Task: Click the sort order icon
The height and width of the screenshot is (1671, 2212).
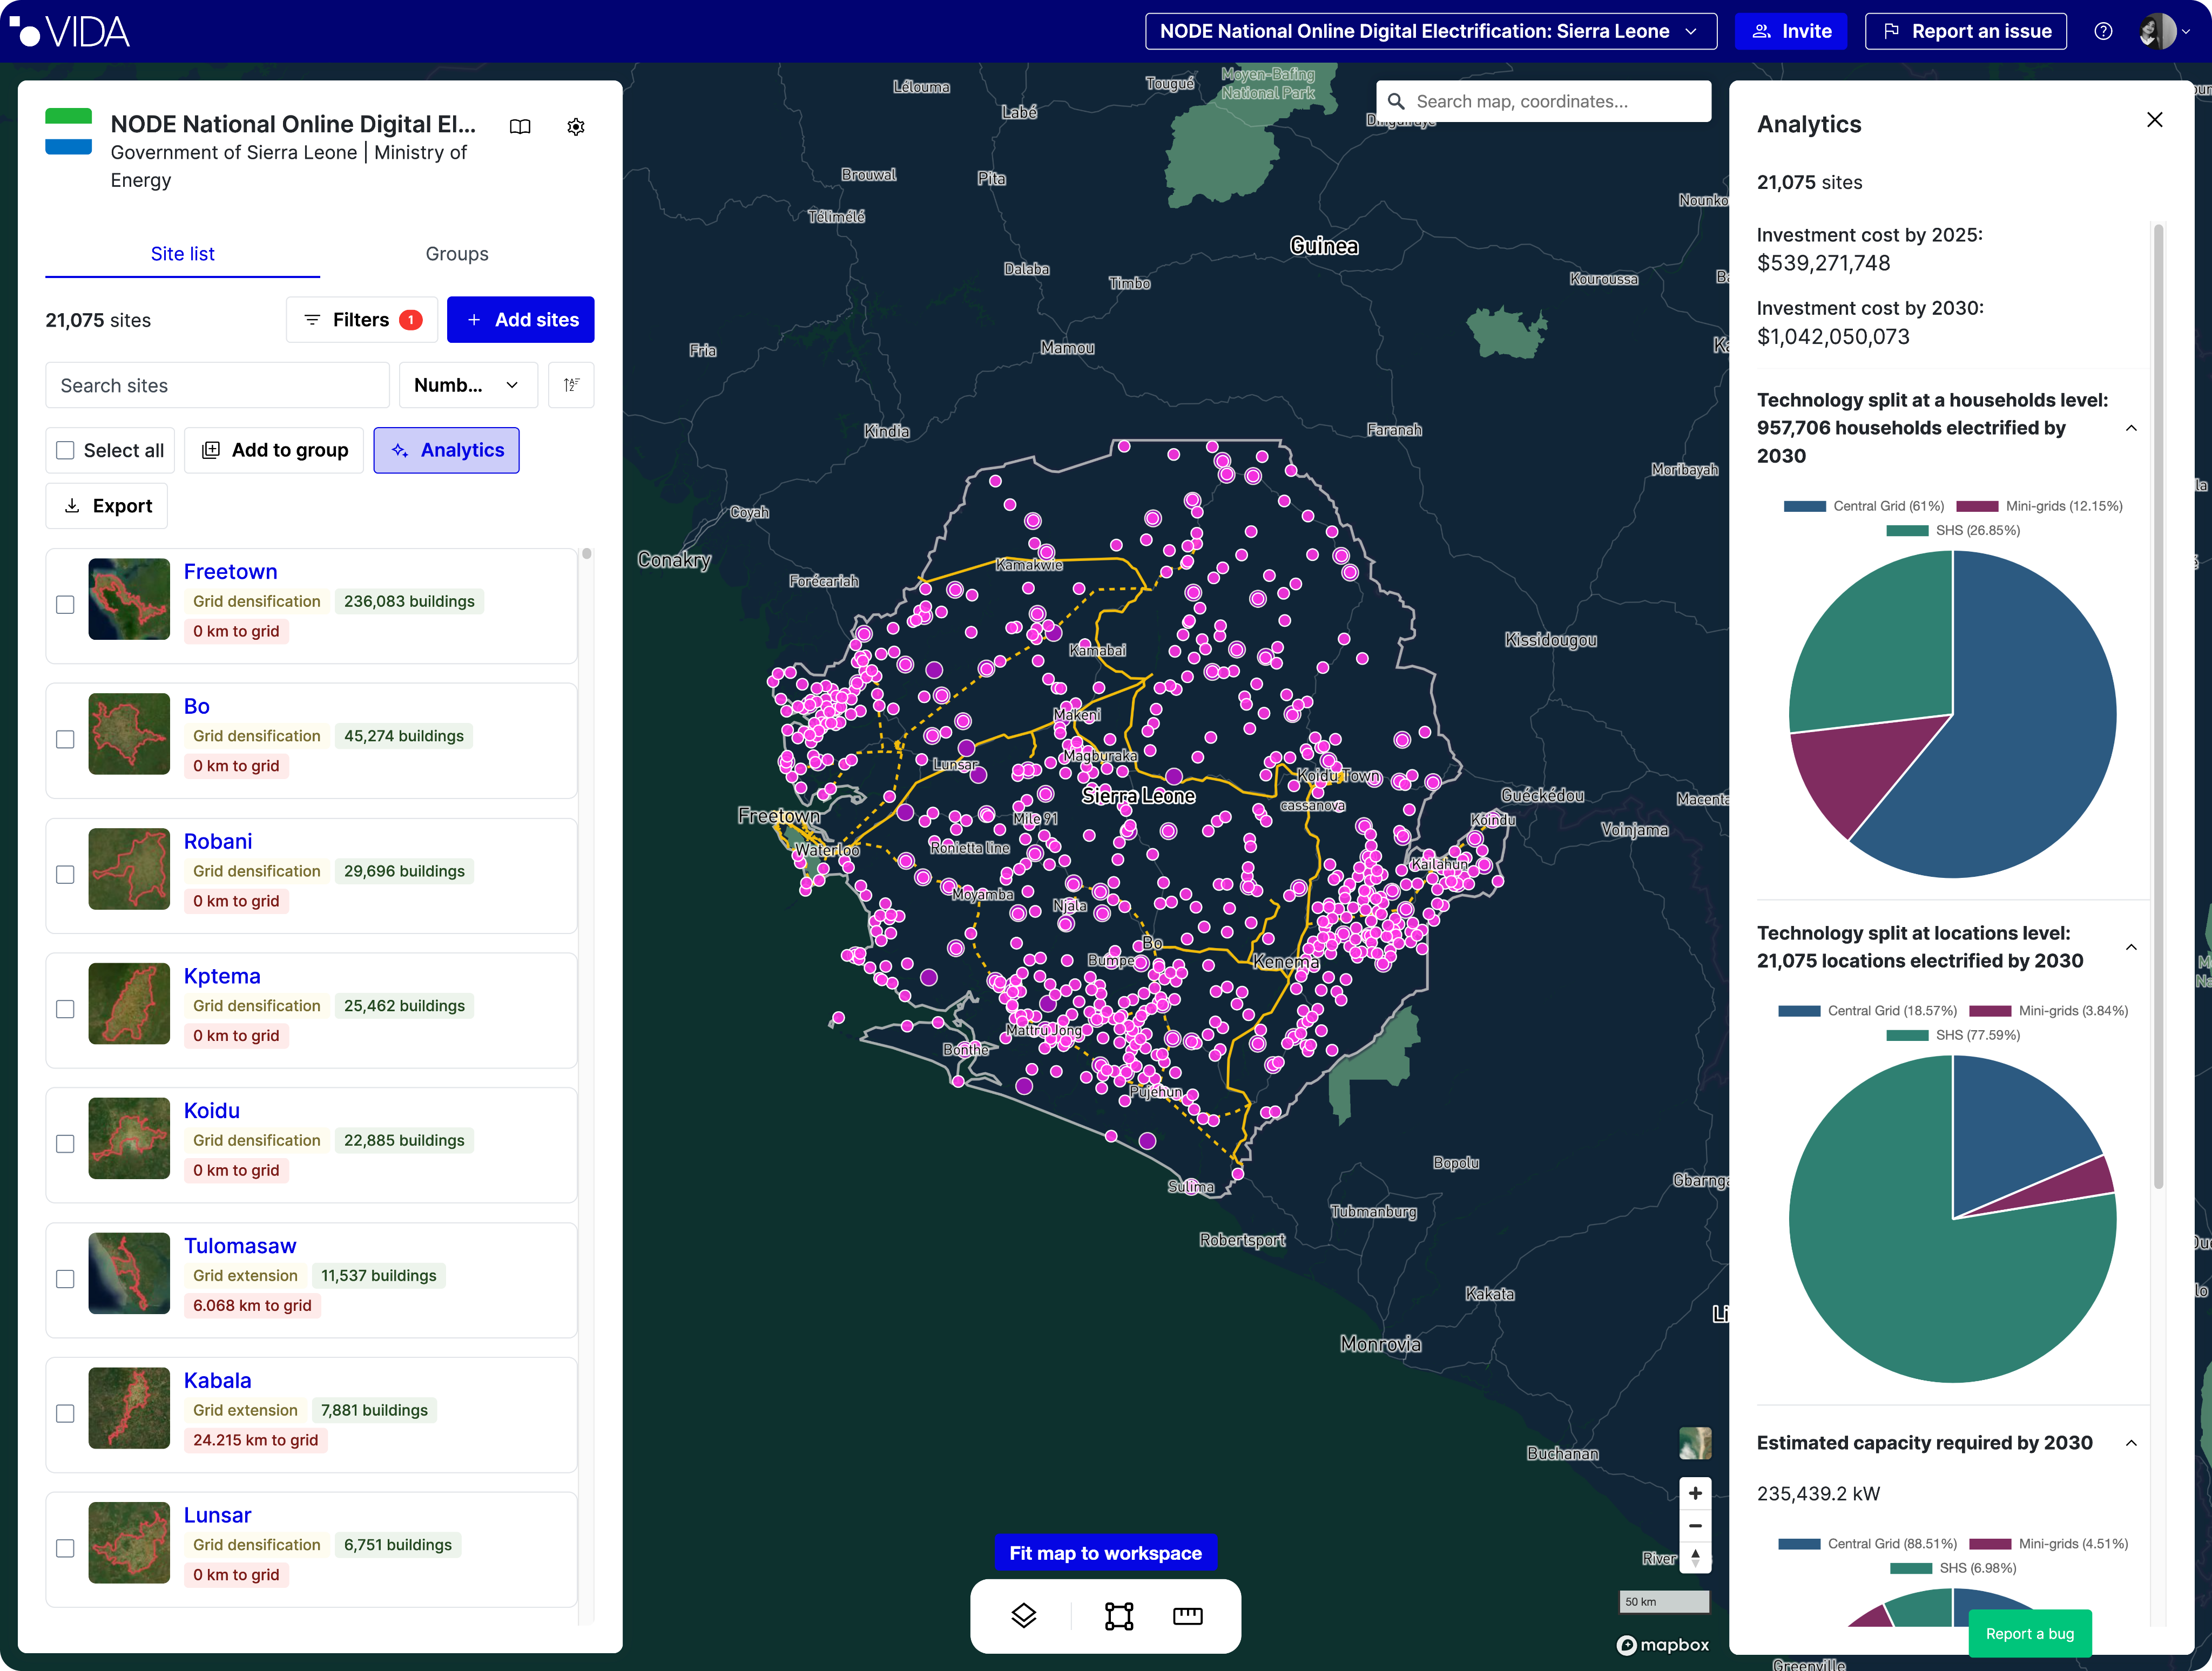Action: (x=571, y=385)
